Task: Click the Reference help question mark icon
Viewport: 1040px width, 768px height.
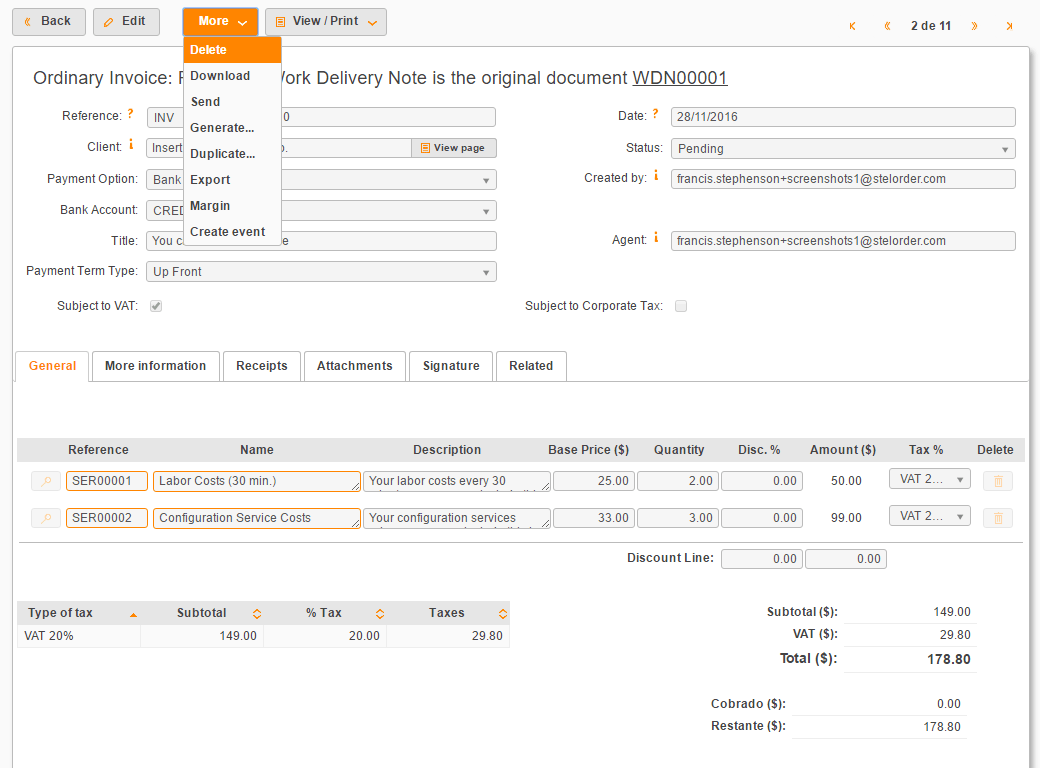Action: pos(131,114)
